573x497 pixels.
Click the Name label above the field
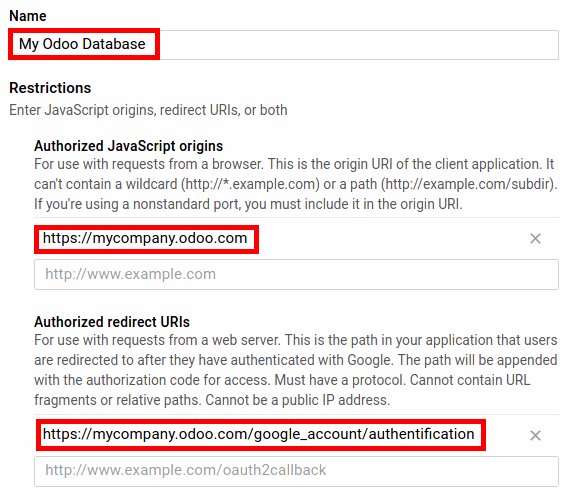click(28, 16)
